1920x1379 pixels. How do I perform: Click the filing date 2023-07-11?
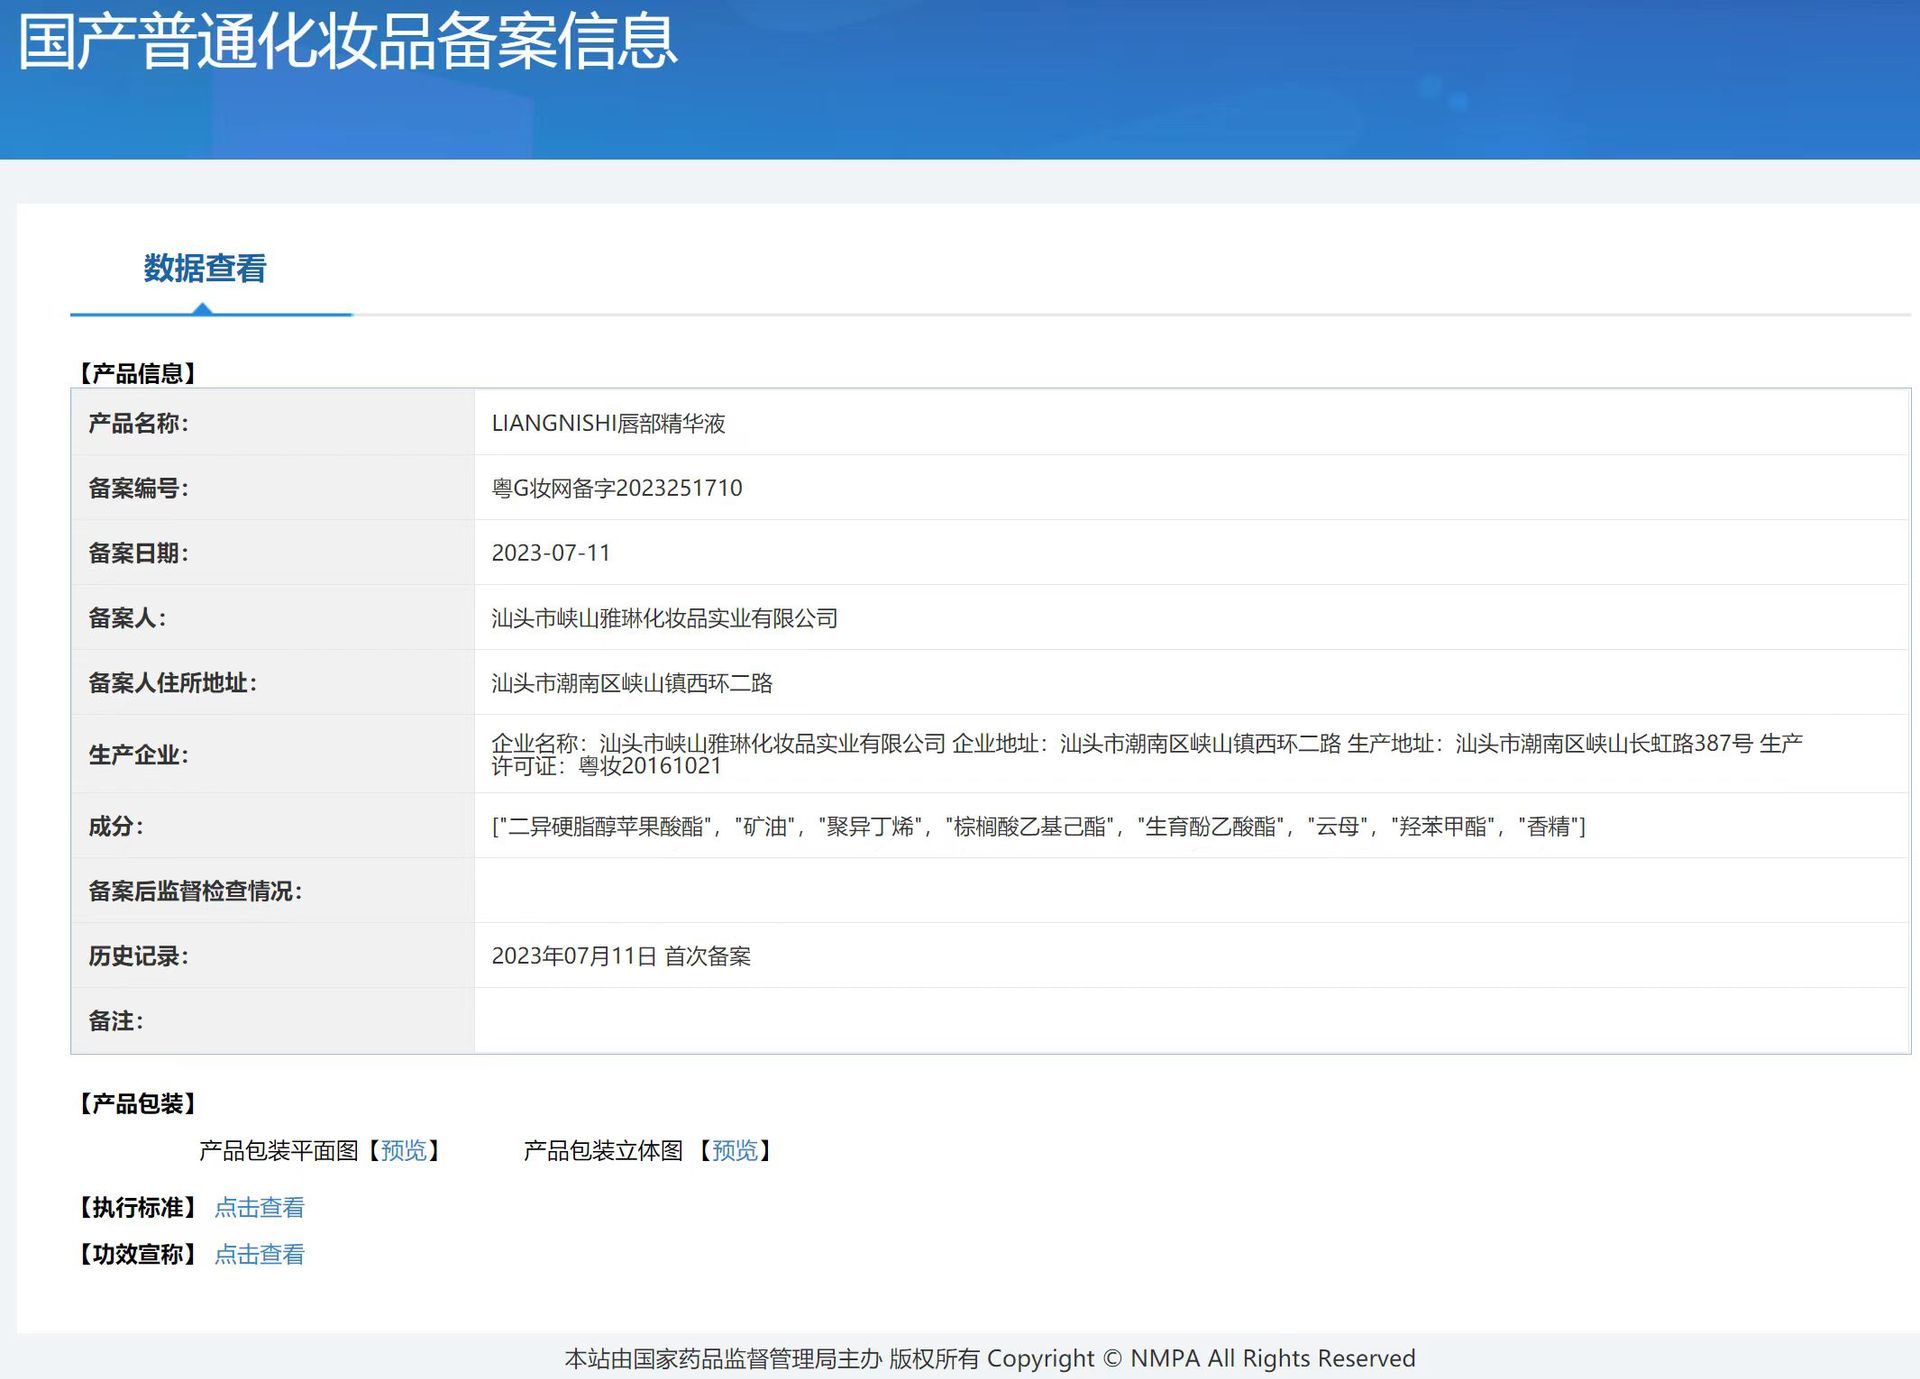[550, 553]
